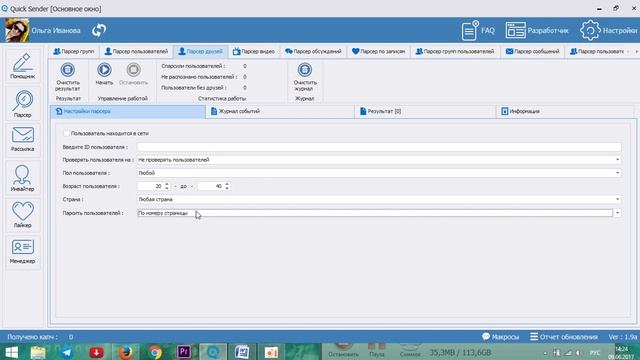
Task: Decrease maximum age stepper
Action: pos(227,188)
